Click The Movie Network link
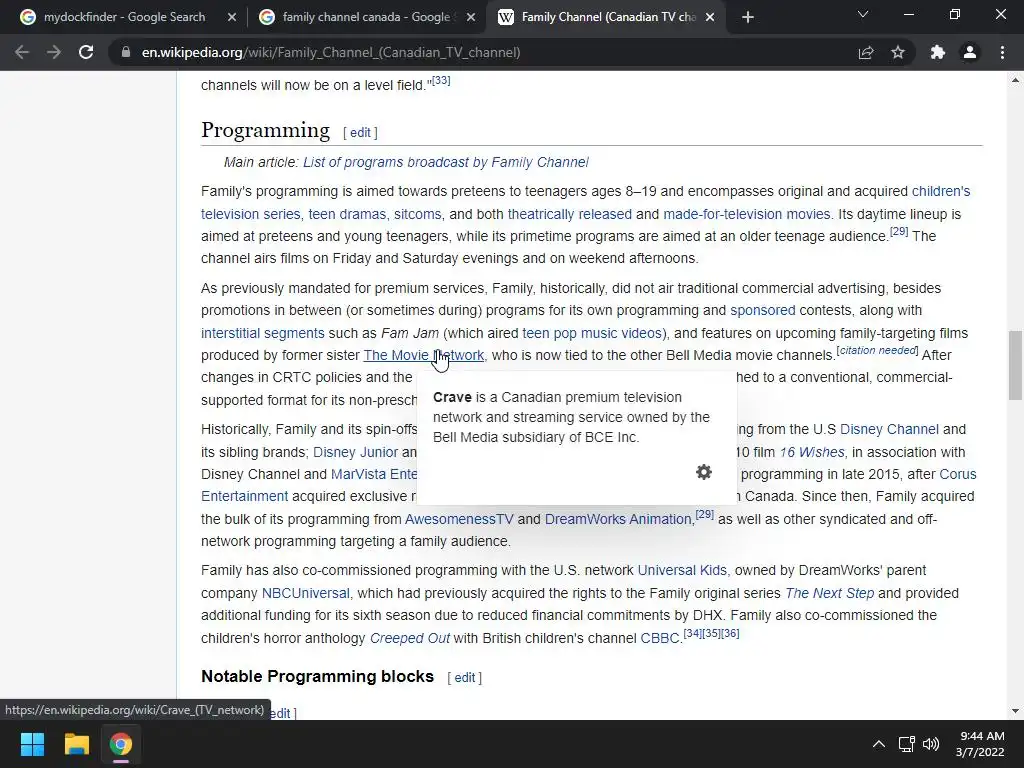The width and height of the screenshot is (1024, 768). click(x=424, y=355)
